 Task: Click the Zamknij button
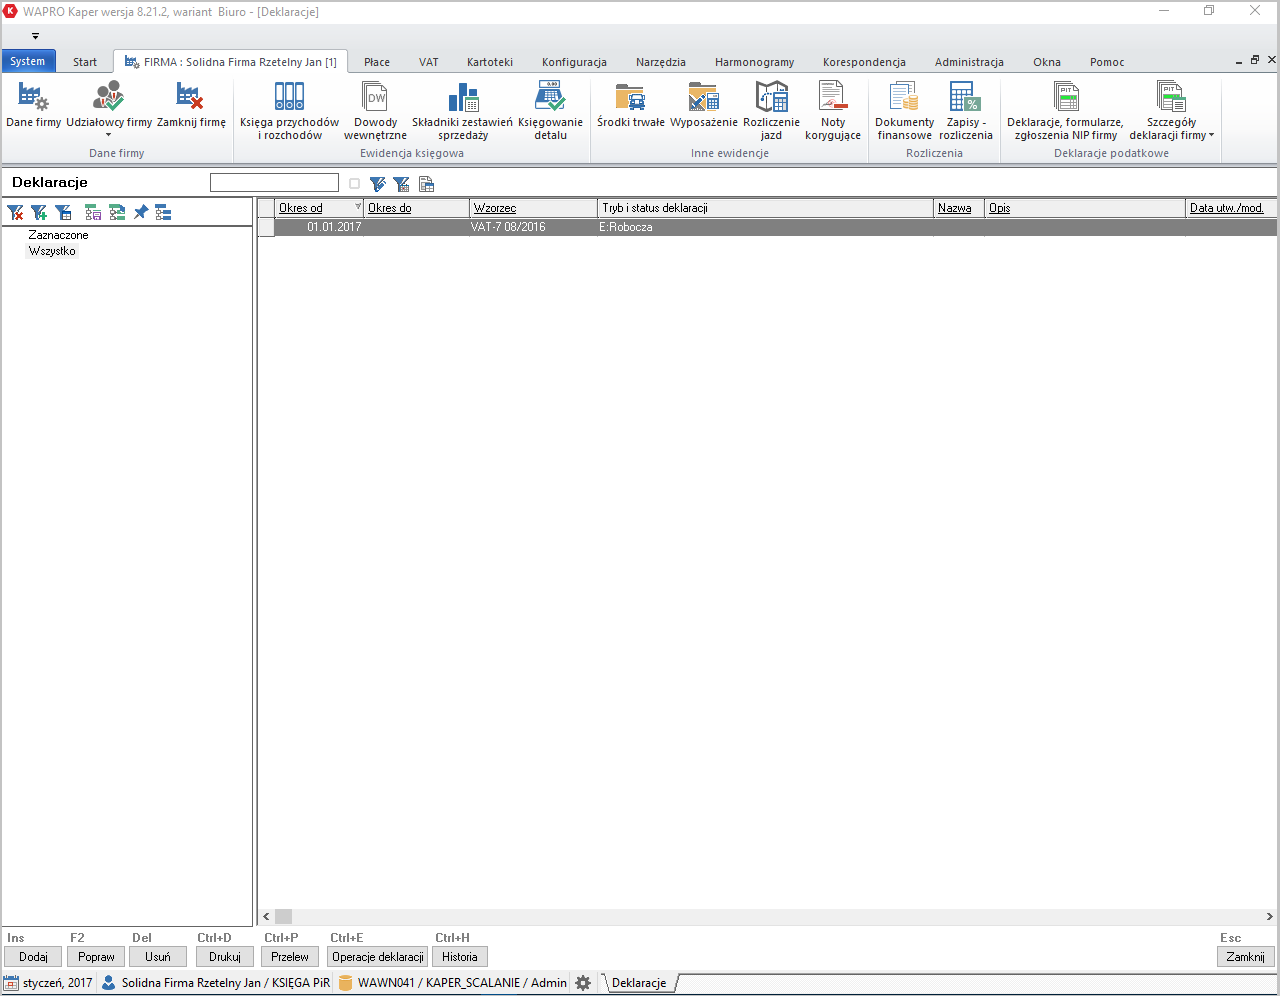[1246, 957]
